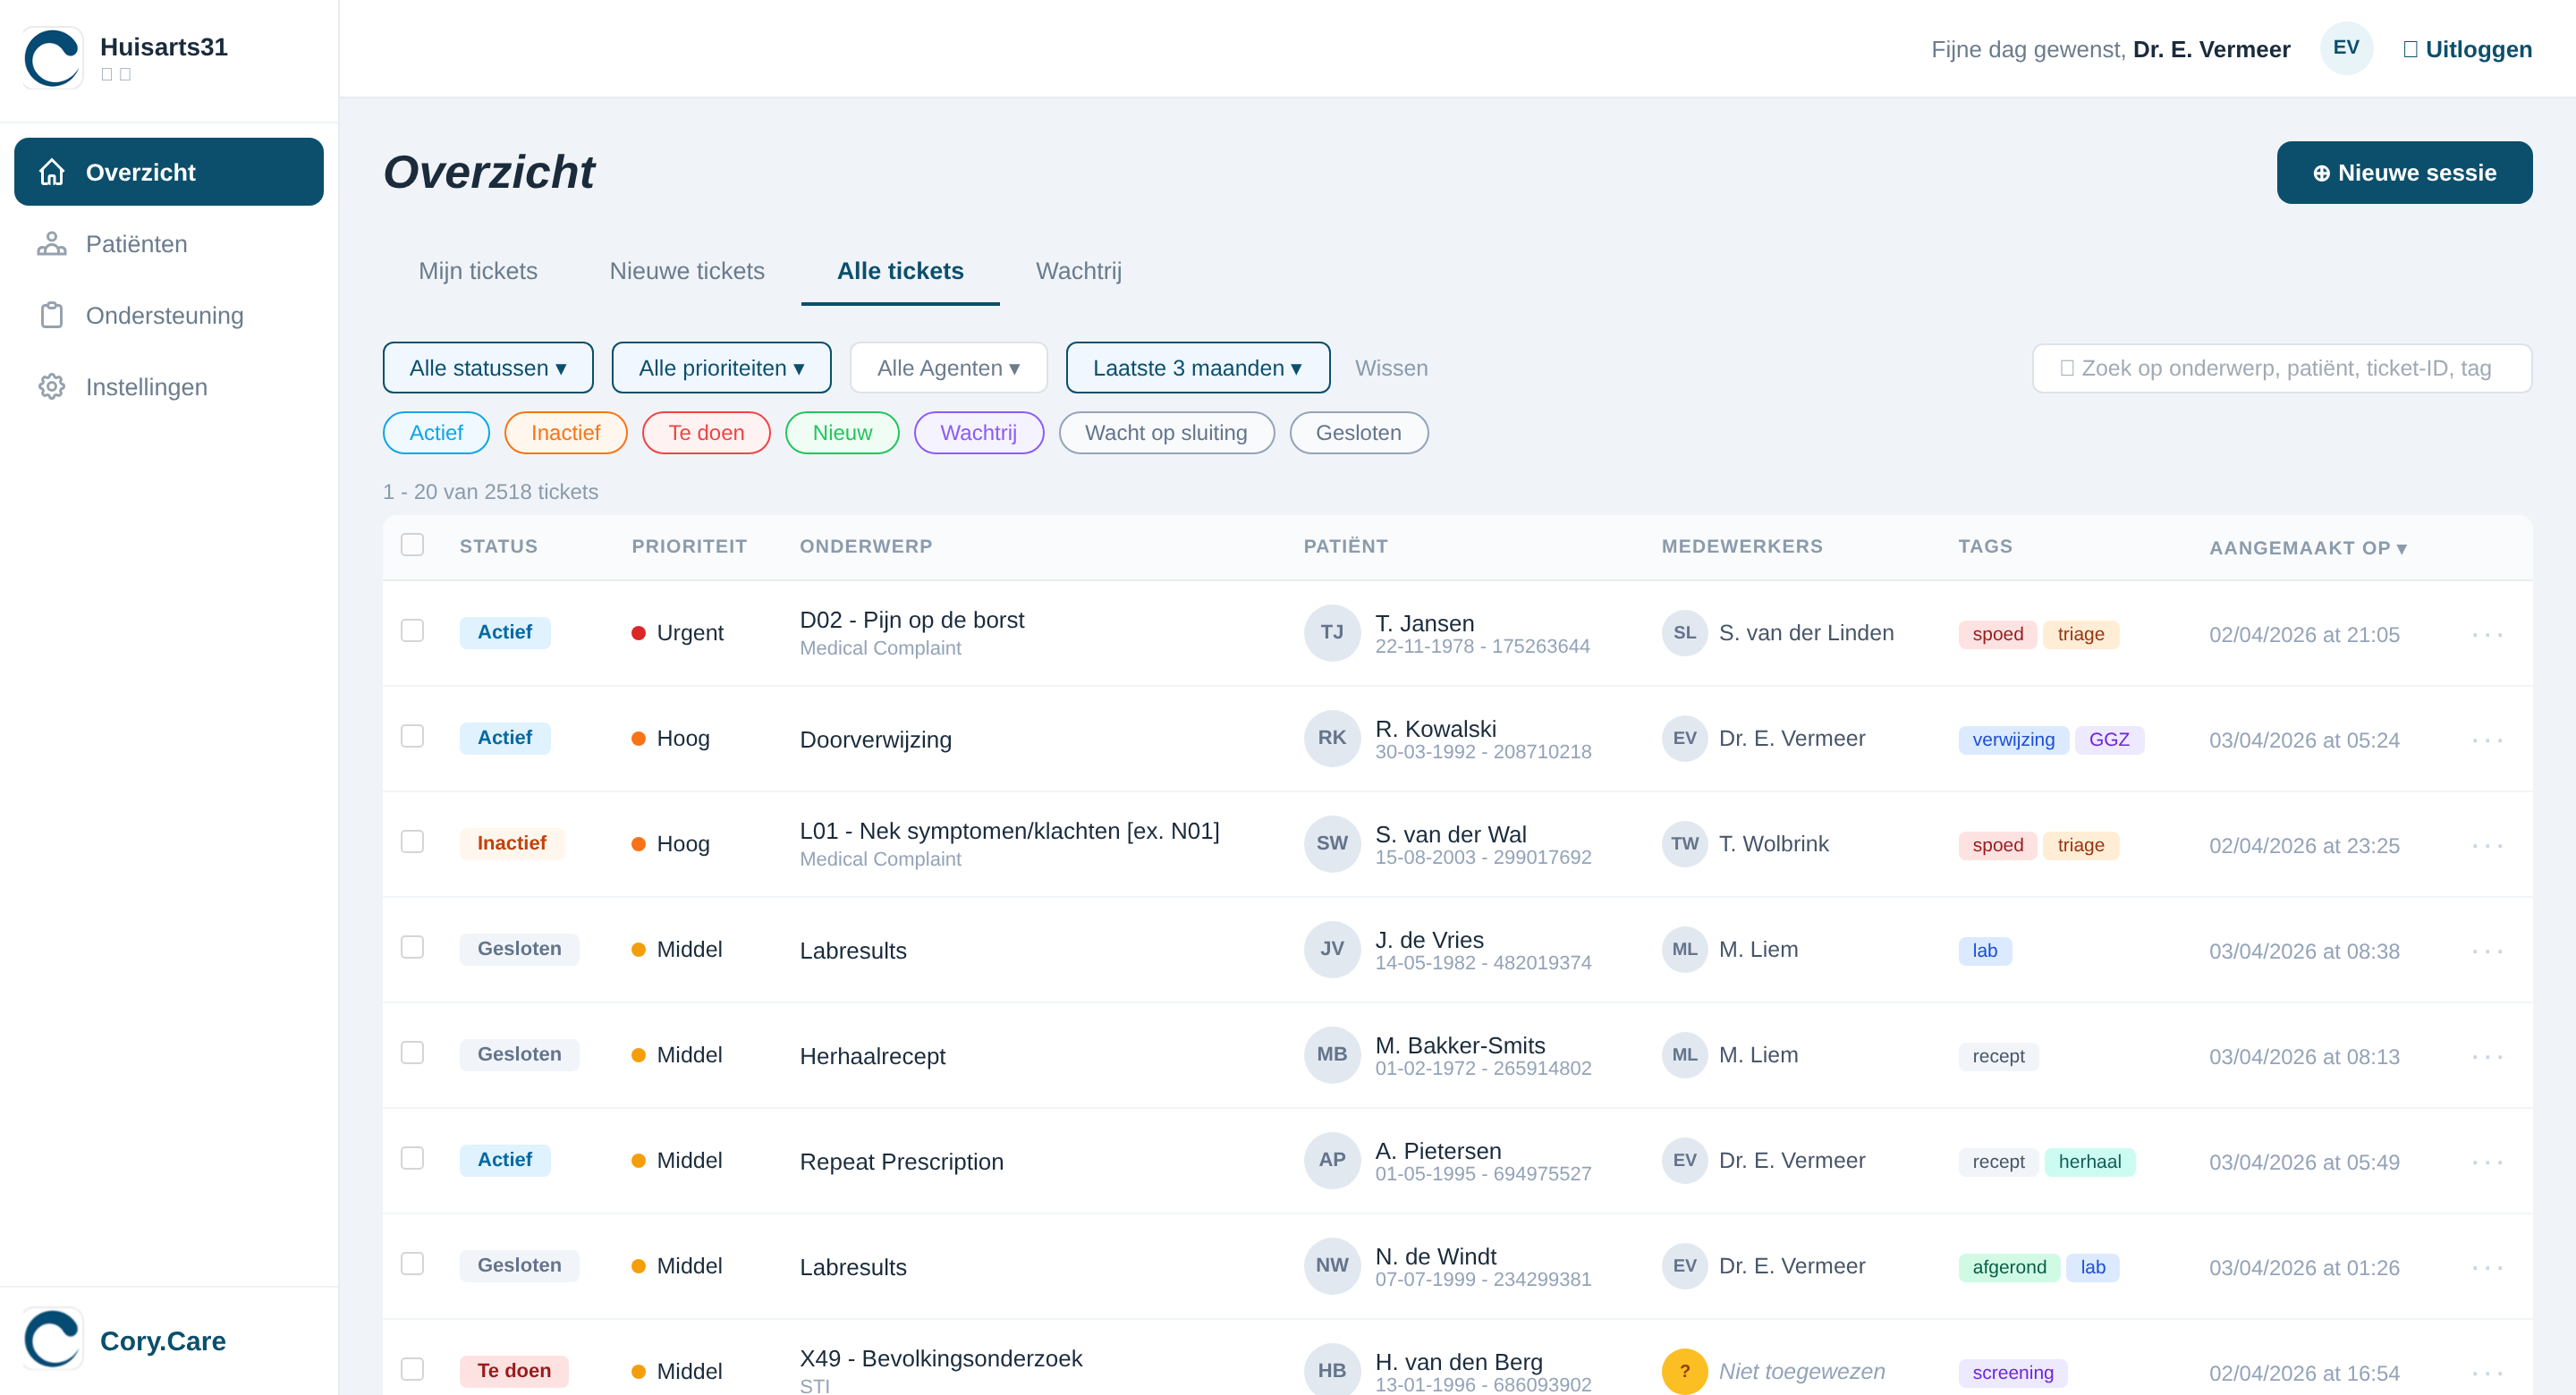Open Patiënten via its people icon

coord(52,244)
